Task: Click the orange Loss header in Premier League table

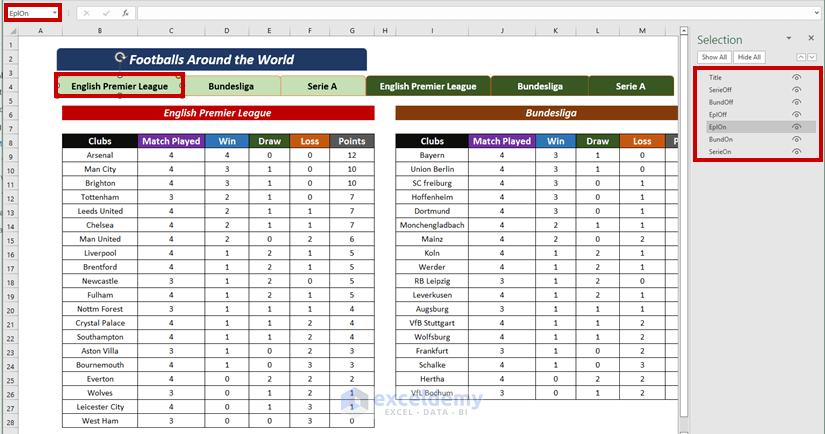Action: click(x=310, y=141)
